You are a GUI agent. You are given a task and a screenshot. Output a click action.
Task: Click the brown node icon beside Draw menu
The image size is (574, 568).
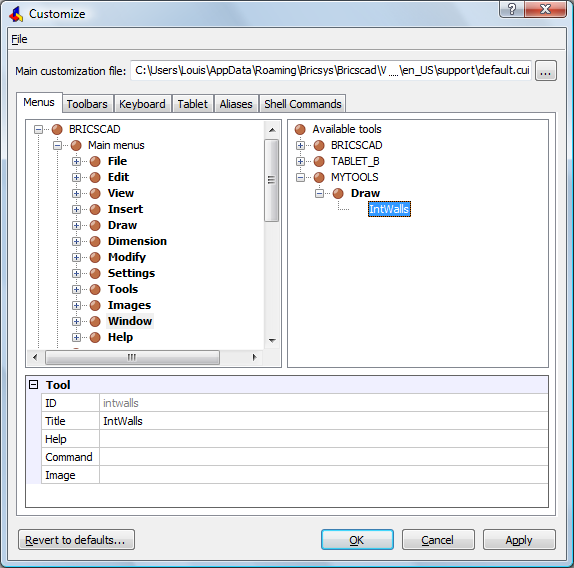click(95, 225)
